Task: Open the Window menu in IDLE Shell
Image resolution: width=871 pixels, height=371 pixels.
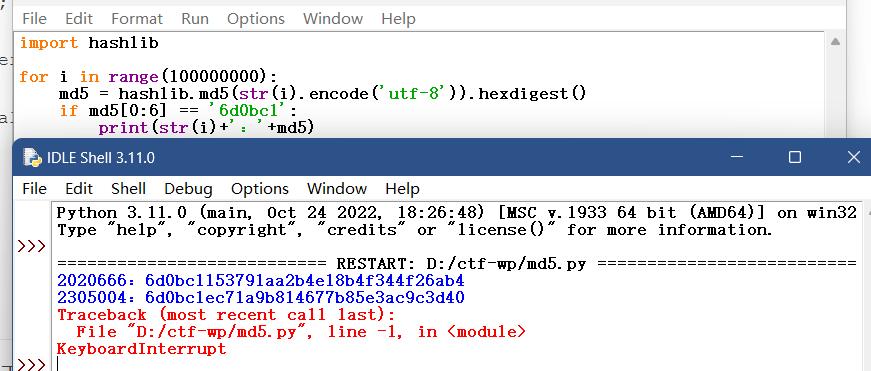Action: [337, 189]
